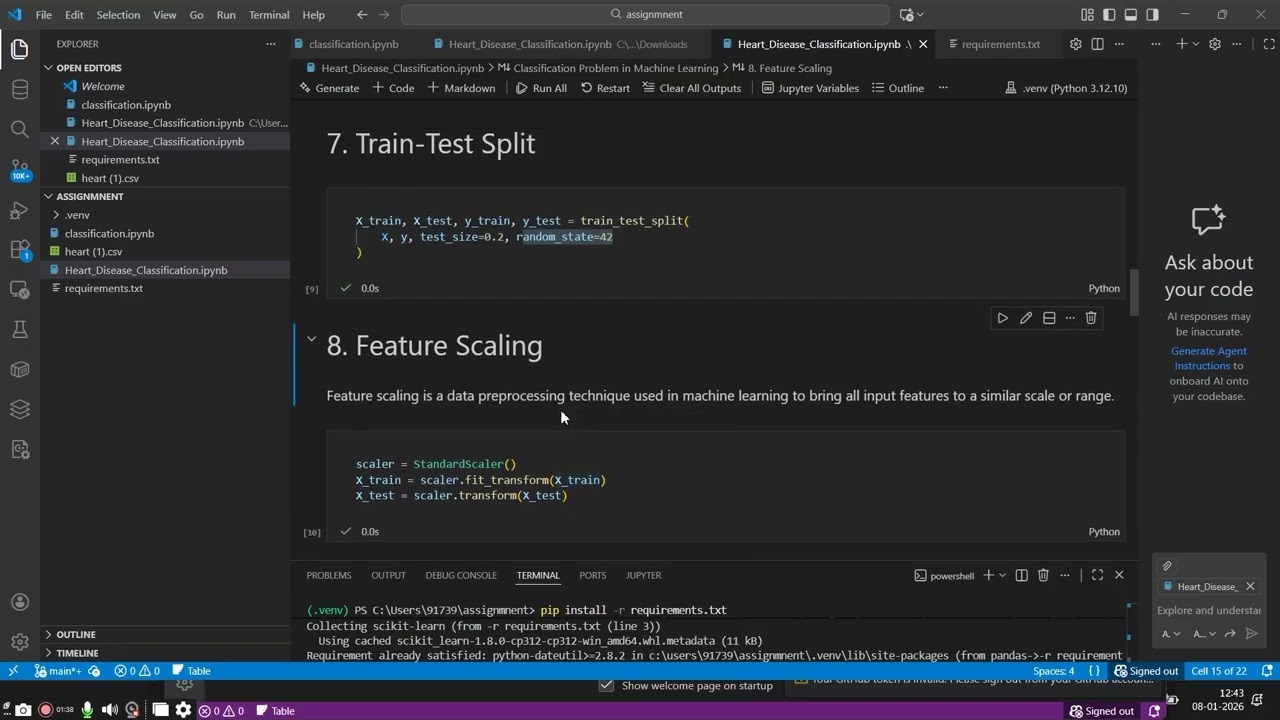Expand the OUTLINE section
The width and height of the screenshot is (1280, 720).
(x=76, y=634)
